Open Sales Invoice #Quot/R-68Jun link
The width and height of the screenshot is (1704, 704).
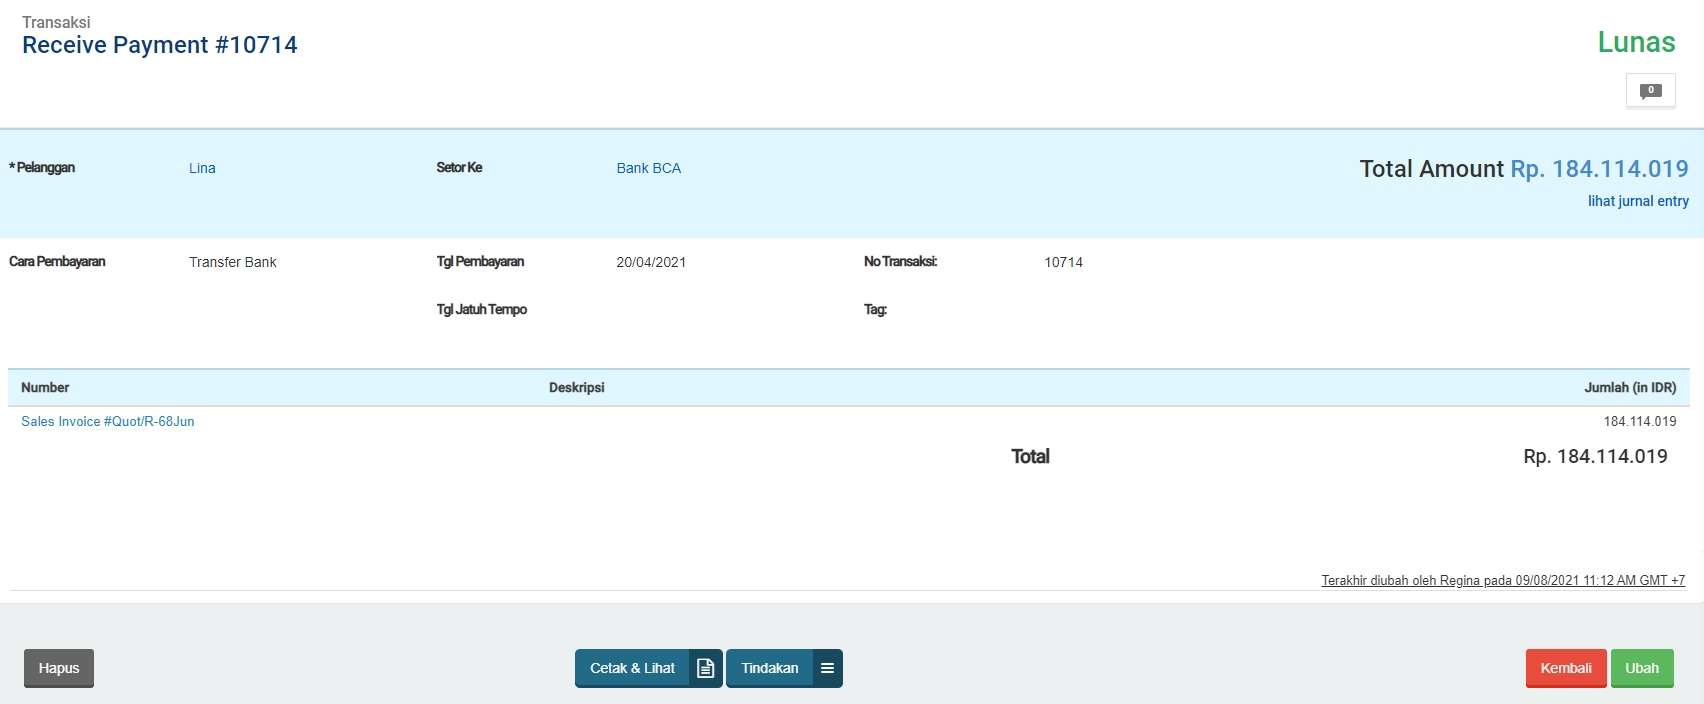click(x=108, y=421)
